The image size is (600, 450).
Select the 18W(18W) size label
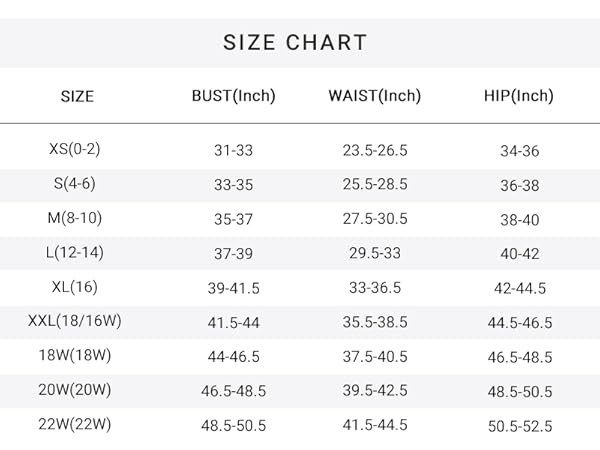(75, 355)
